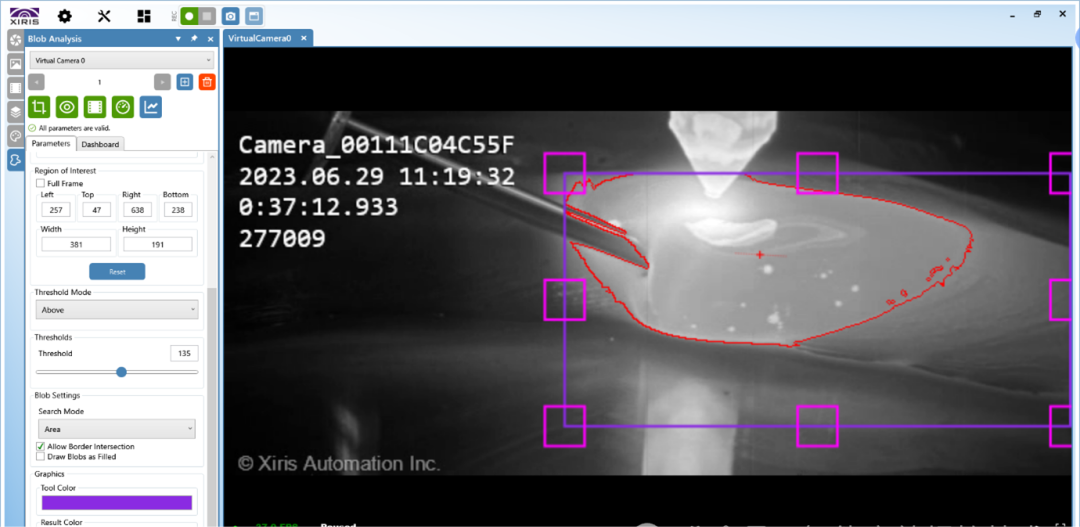Take a snapshot with the camera icon

coord(231,16)
